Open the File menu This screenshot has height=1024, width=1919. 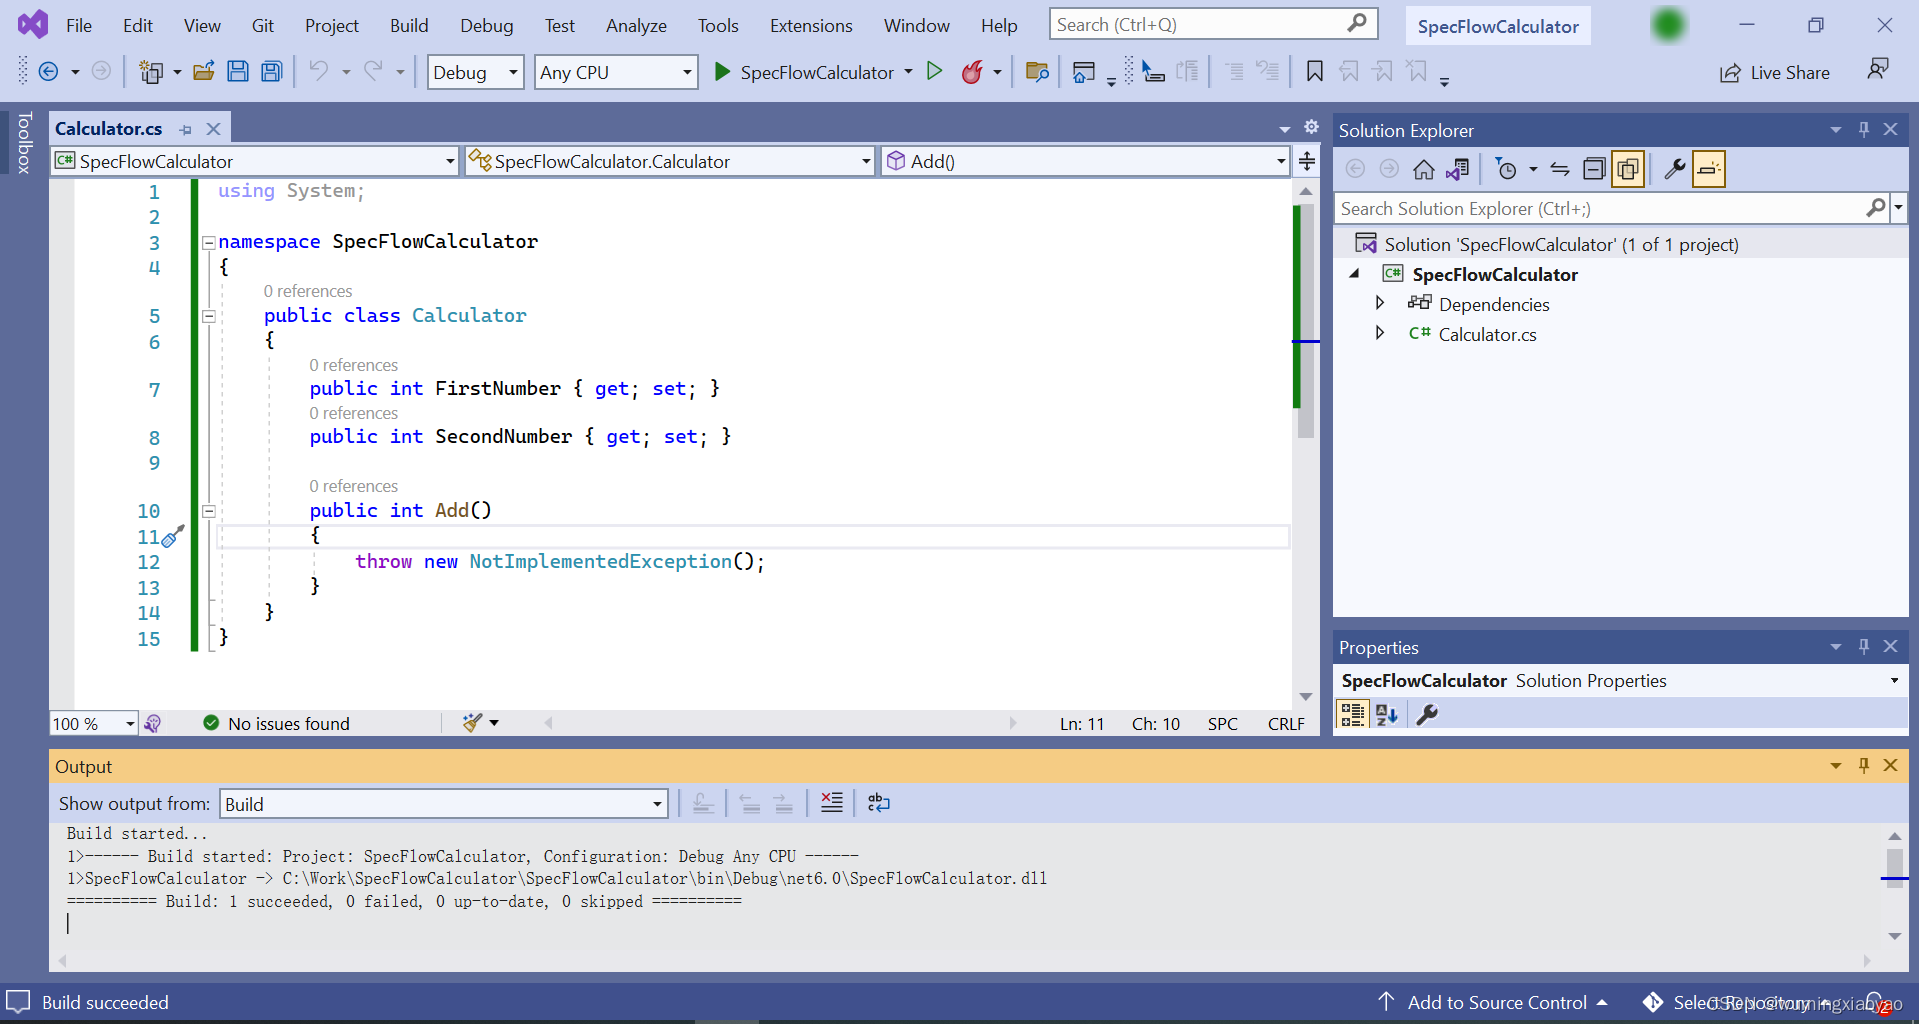coord(79,26)
